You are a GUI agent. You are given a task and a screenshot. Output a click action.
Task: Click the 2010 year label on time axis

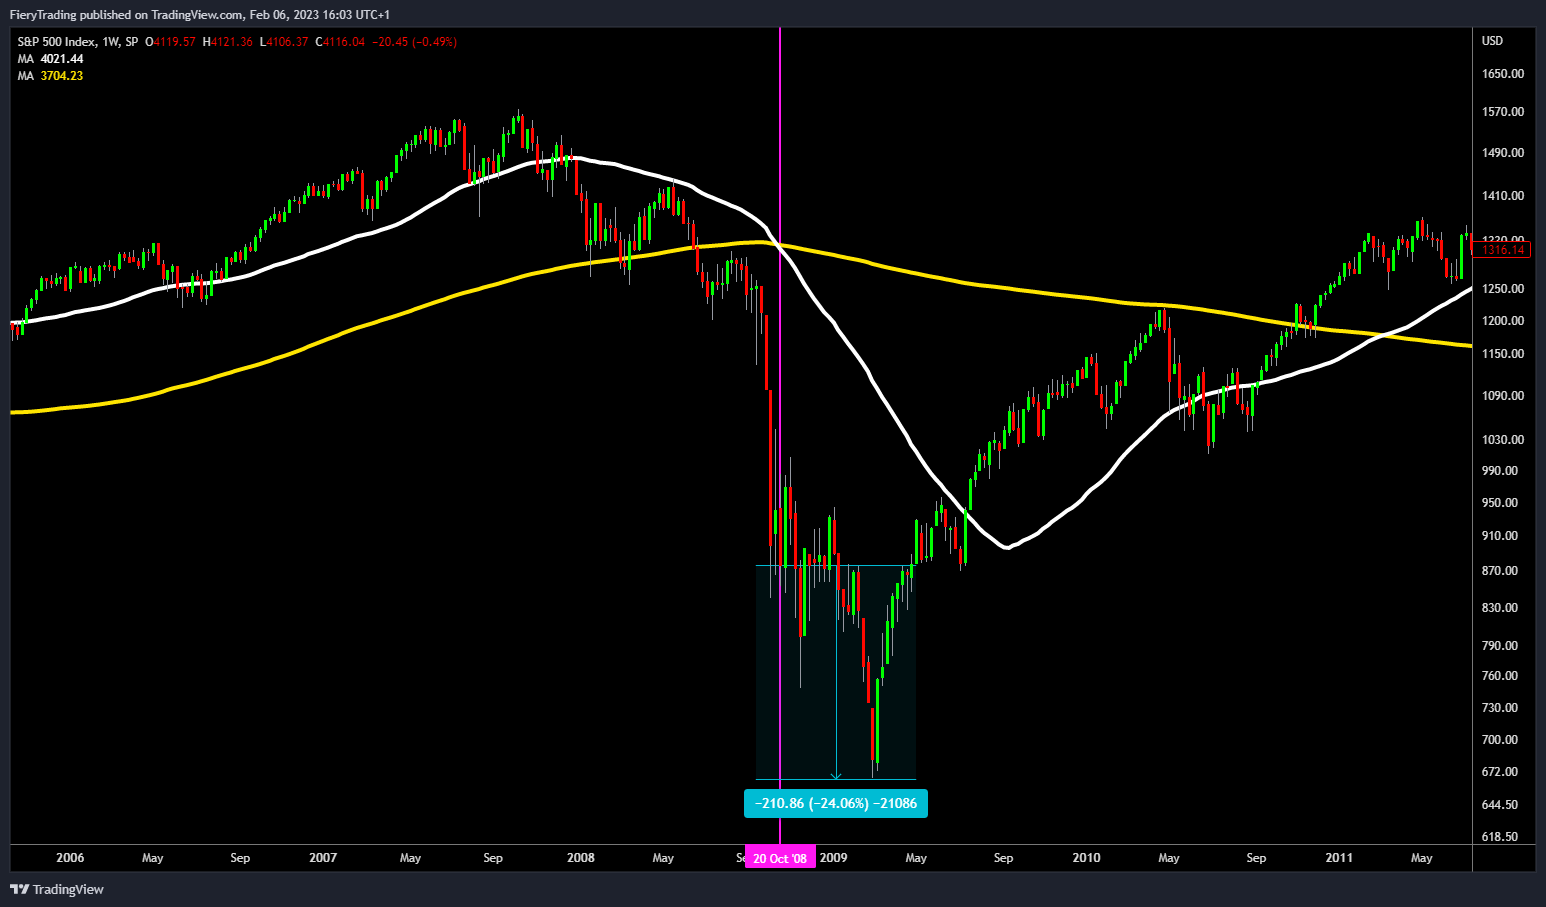[1086, 858]
